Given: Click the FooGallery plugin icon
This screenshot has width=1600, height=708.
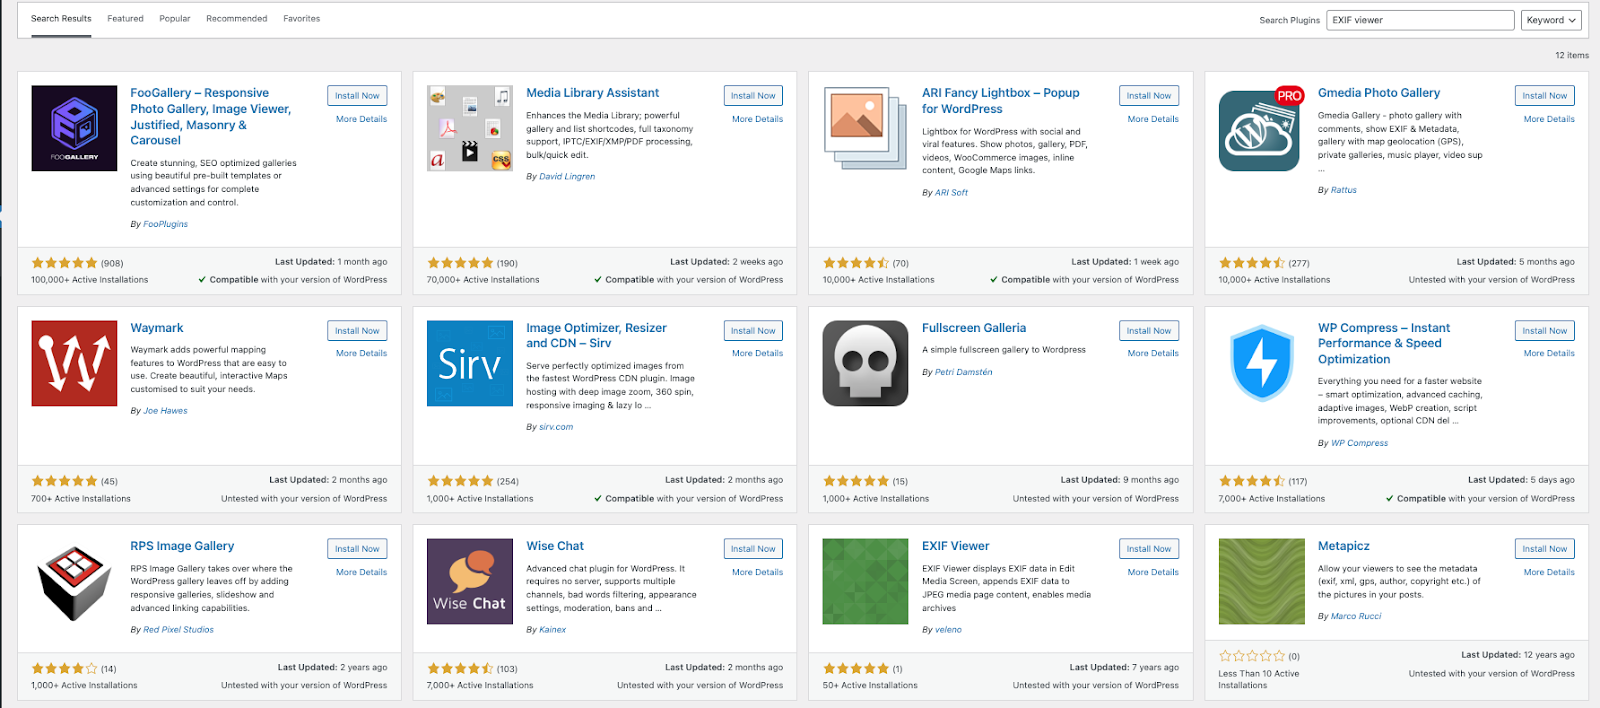Looking at the screenshot, I should pos(74,128).
